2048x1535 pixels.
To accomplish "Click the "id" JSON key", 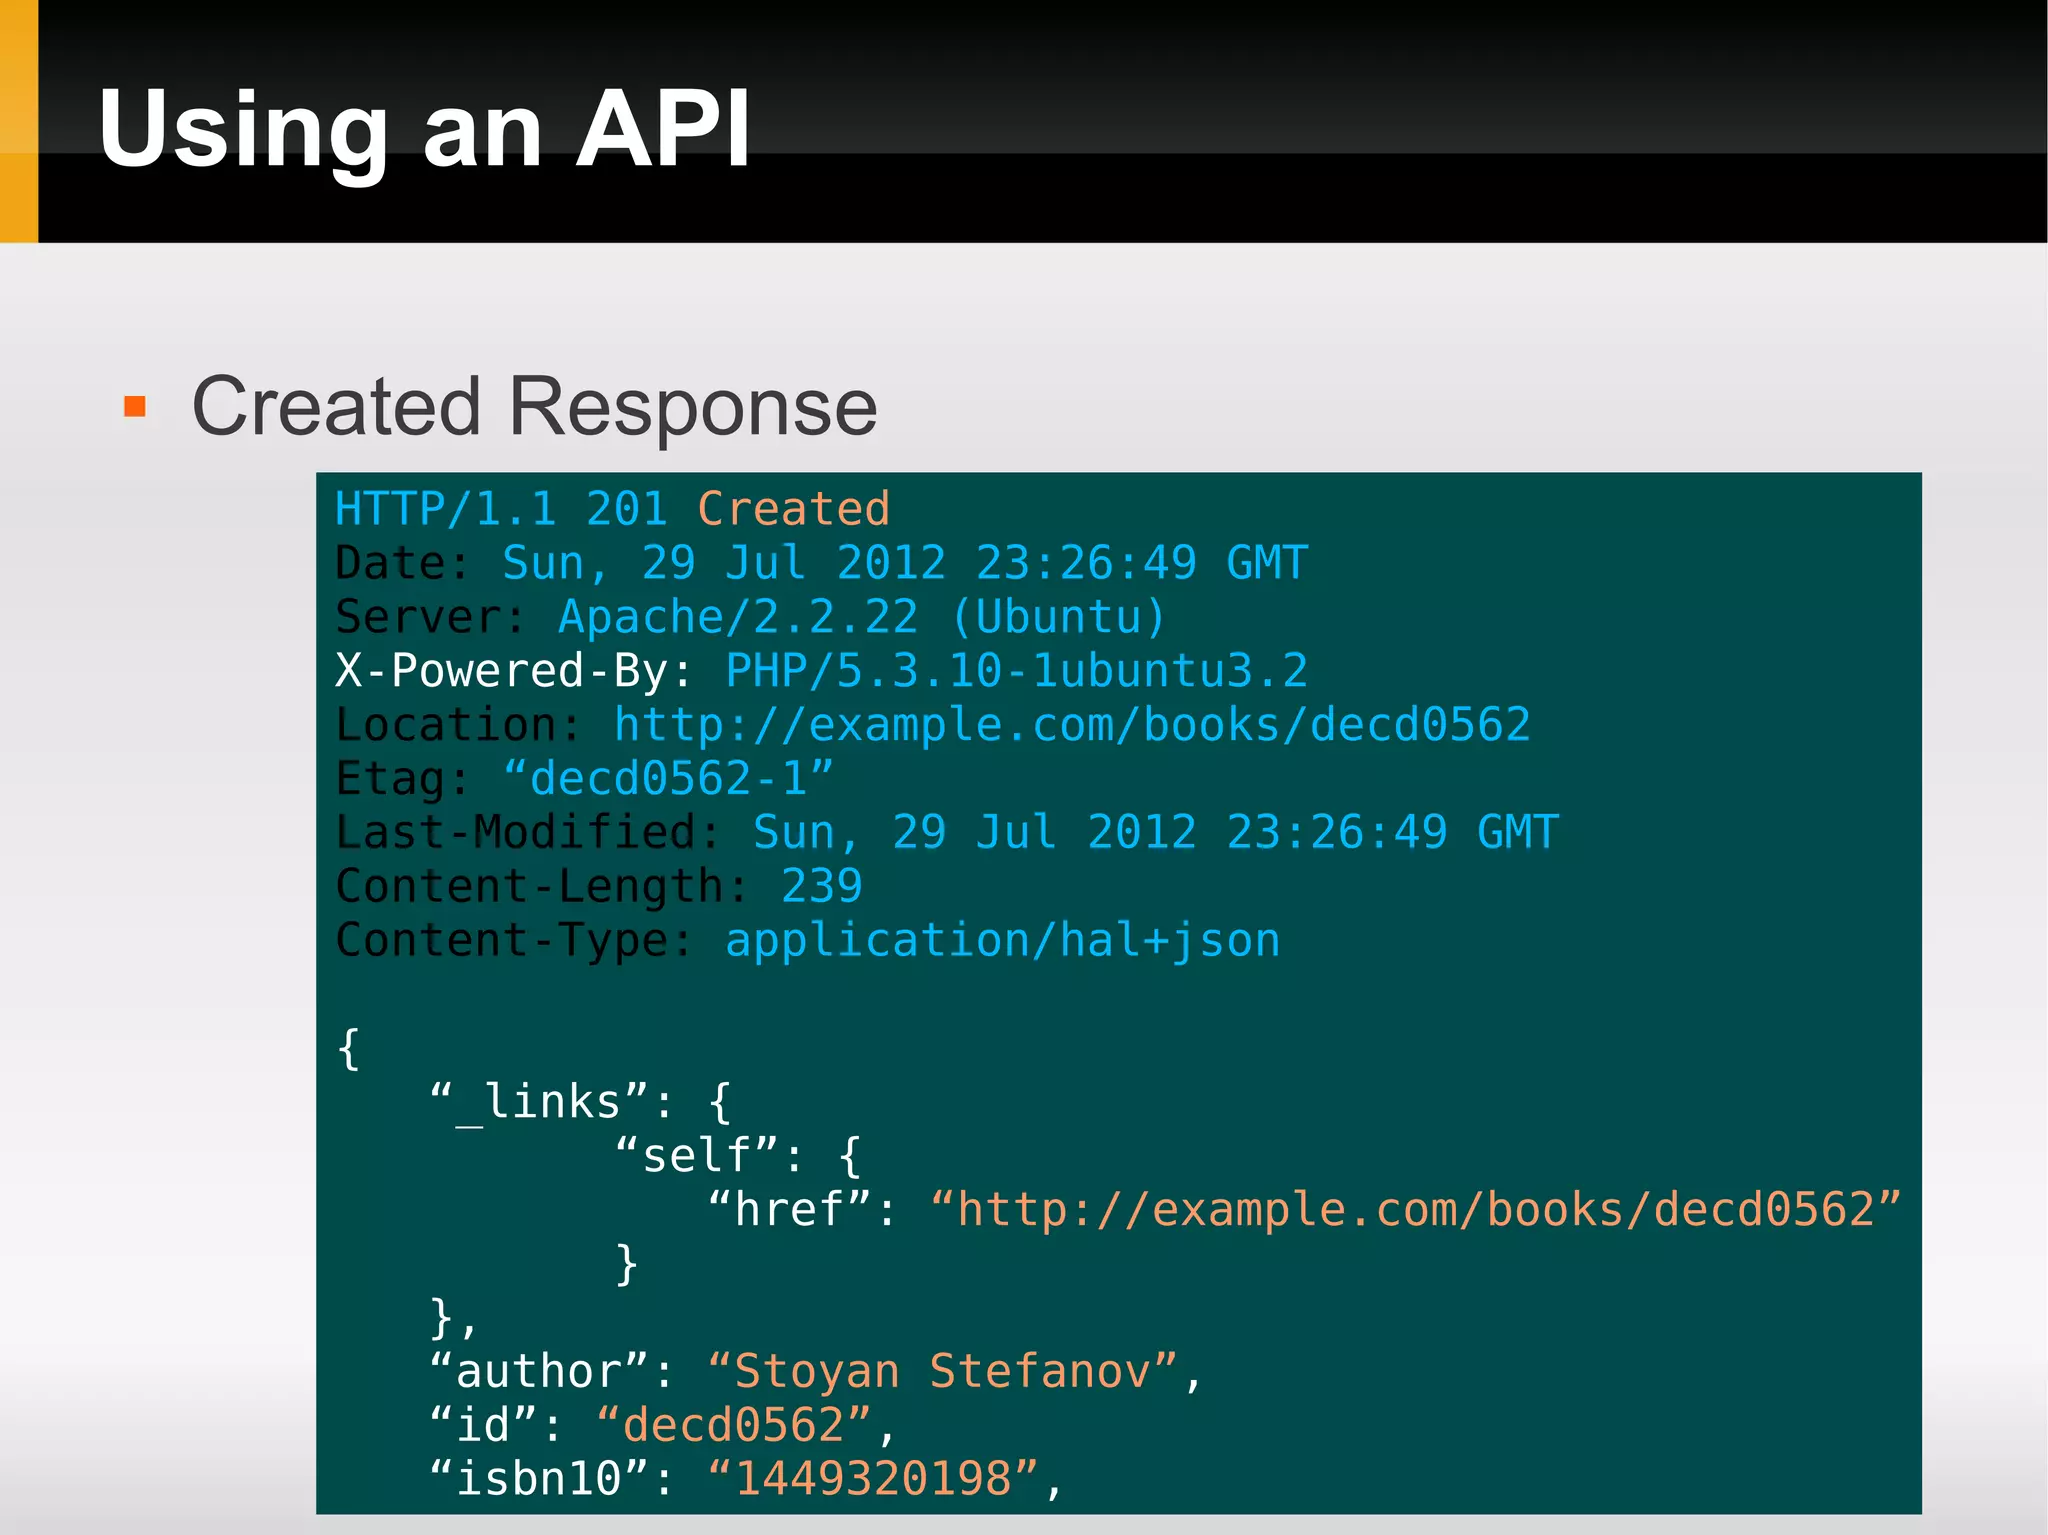I will (x=483, y=1426).
